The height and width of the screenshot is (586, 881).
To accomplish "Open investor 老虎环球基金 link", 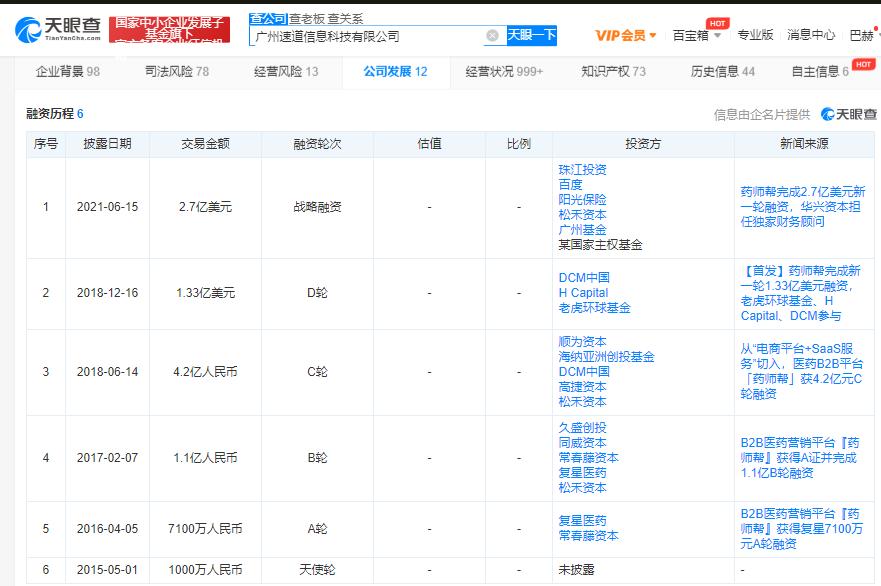I will pos(594,308).
